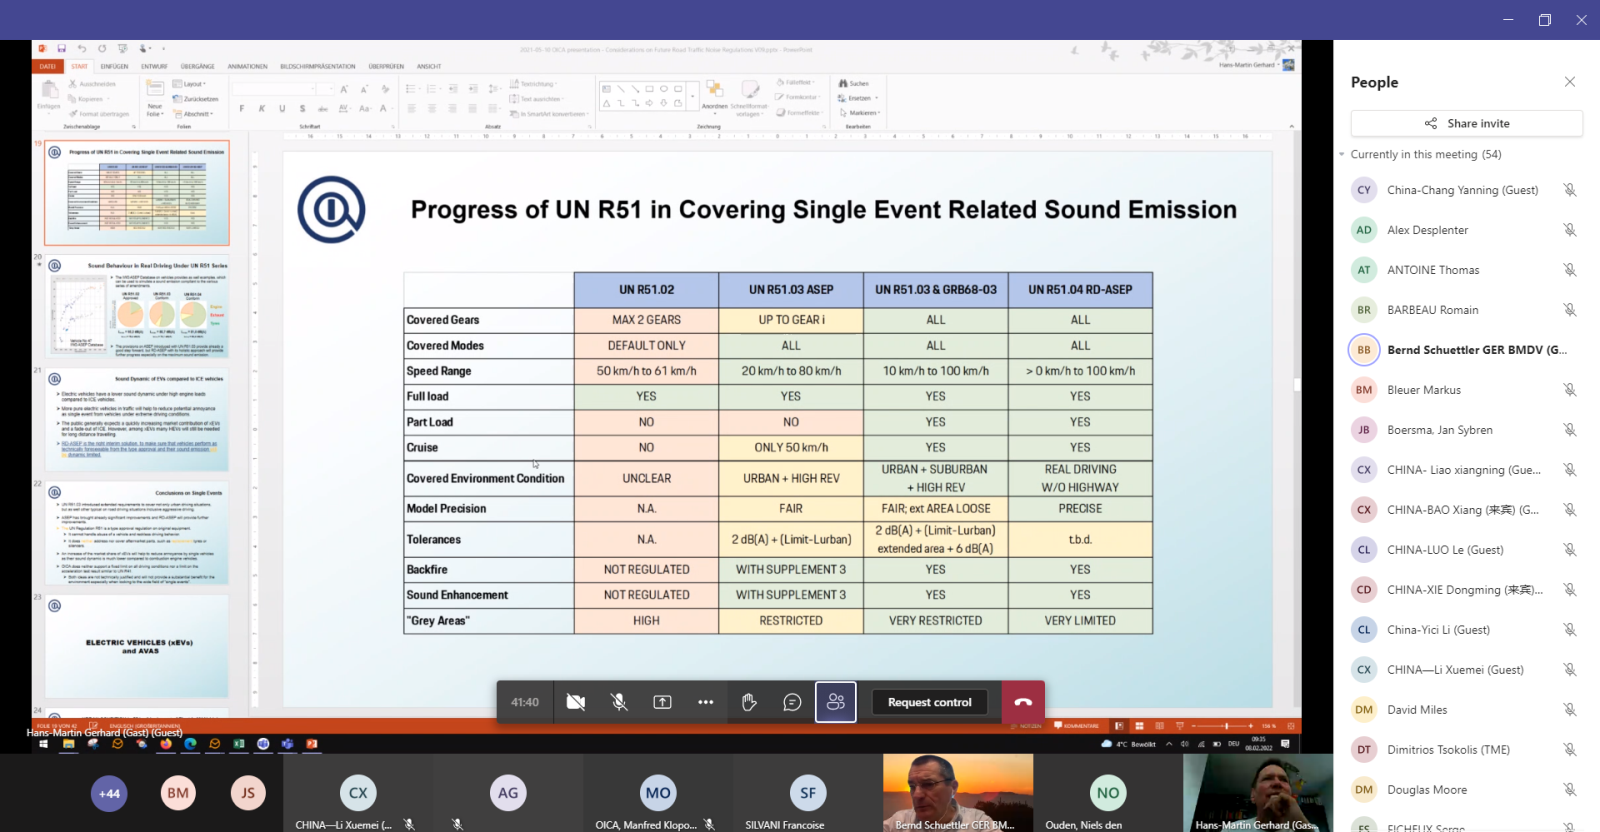Collapse the Currently in this meeting list
The height and width of the screenshot is (832, 1600).
[1342, 155]
